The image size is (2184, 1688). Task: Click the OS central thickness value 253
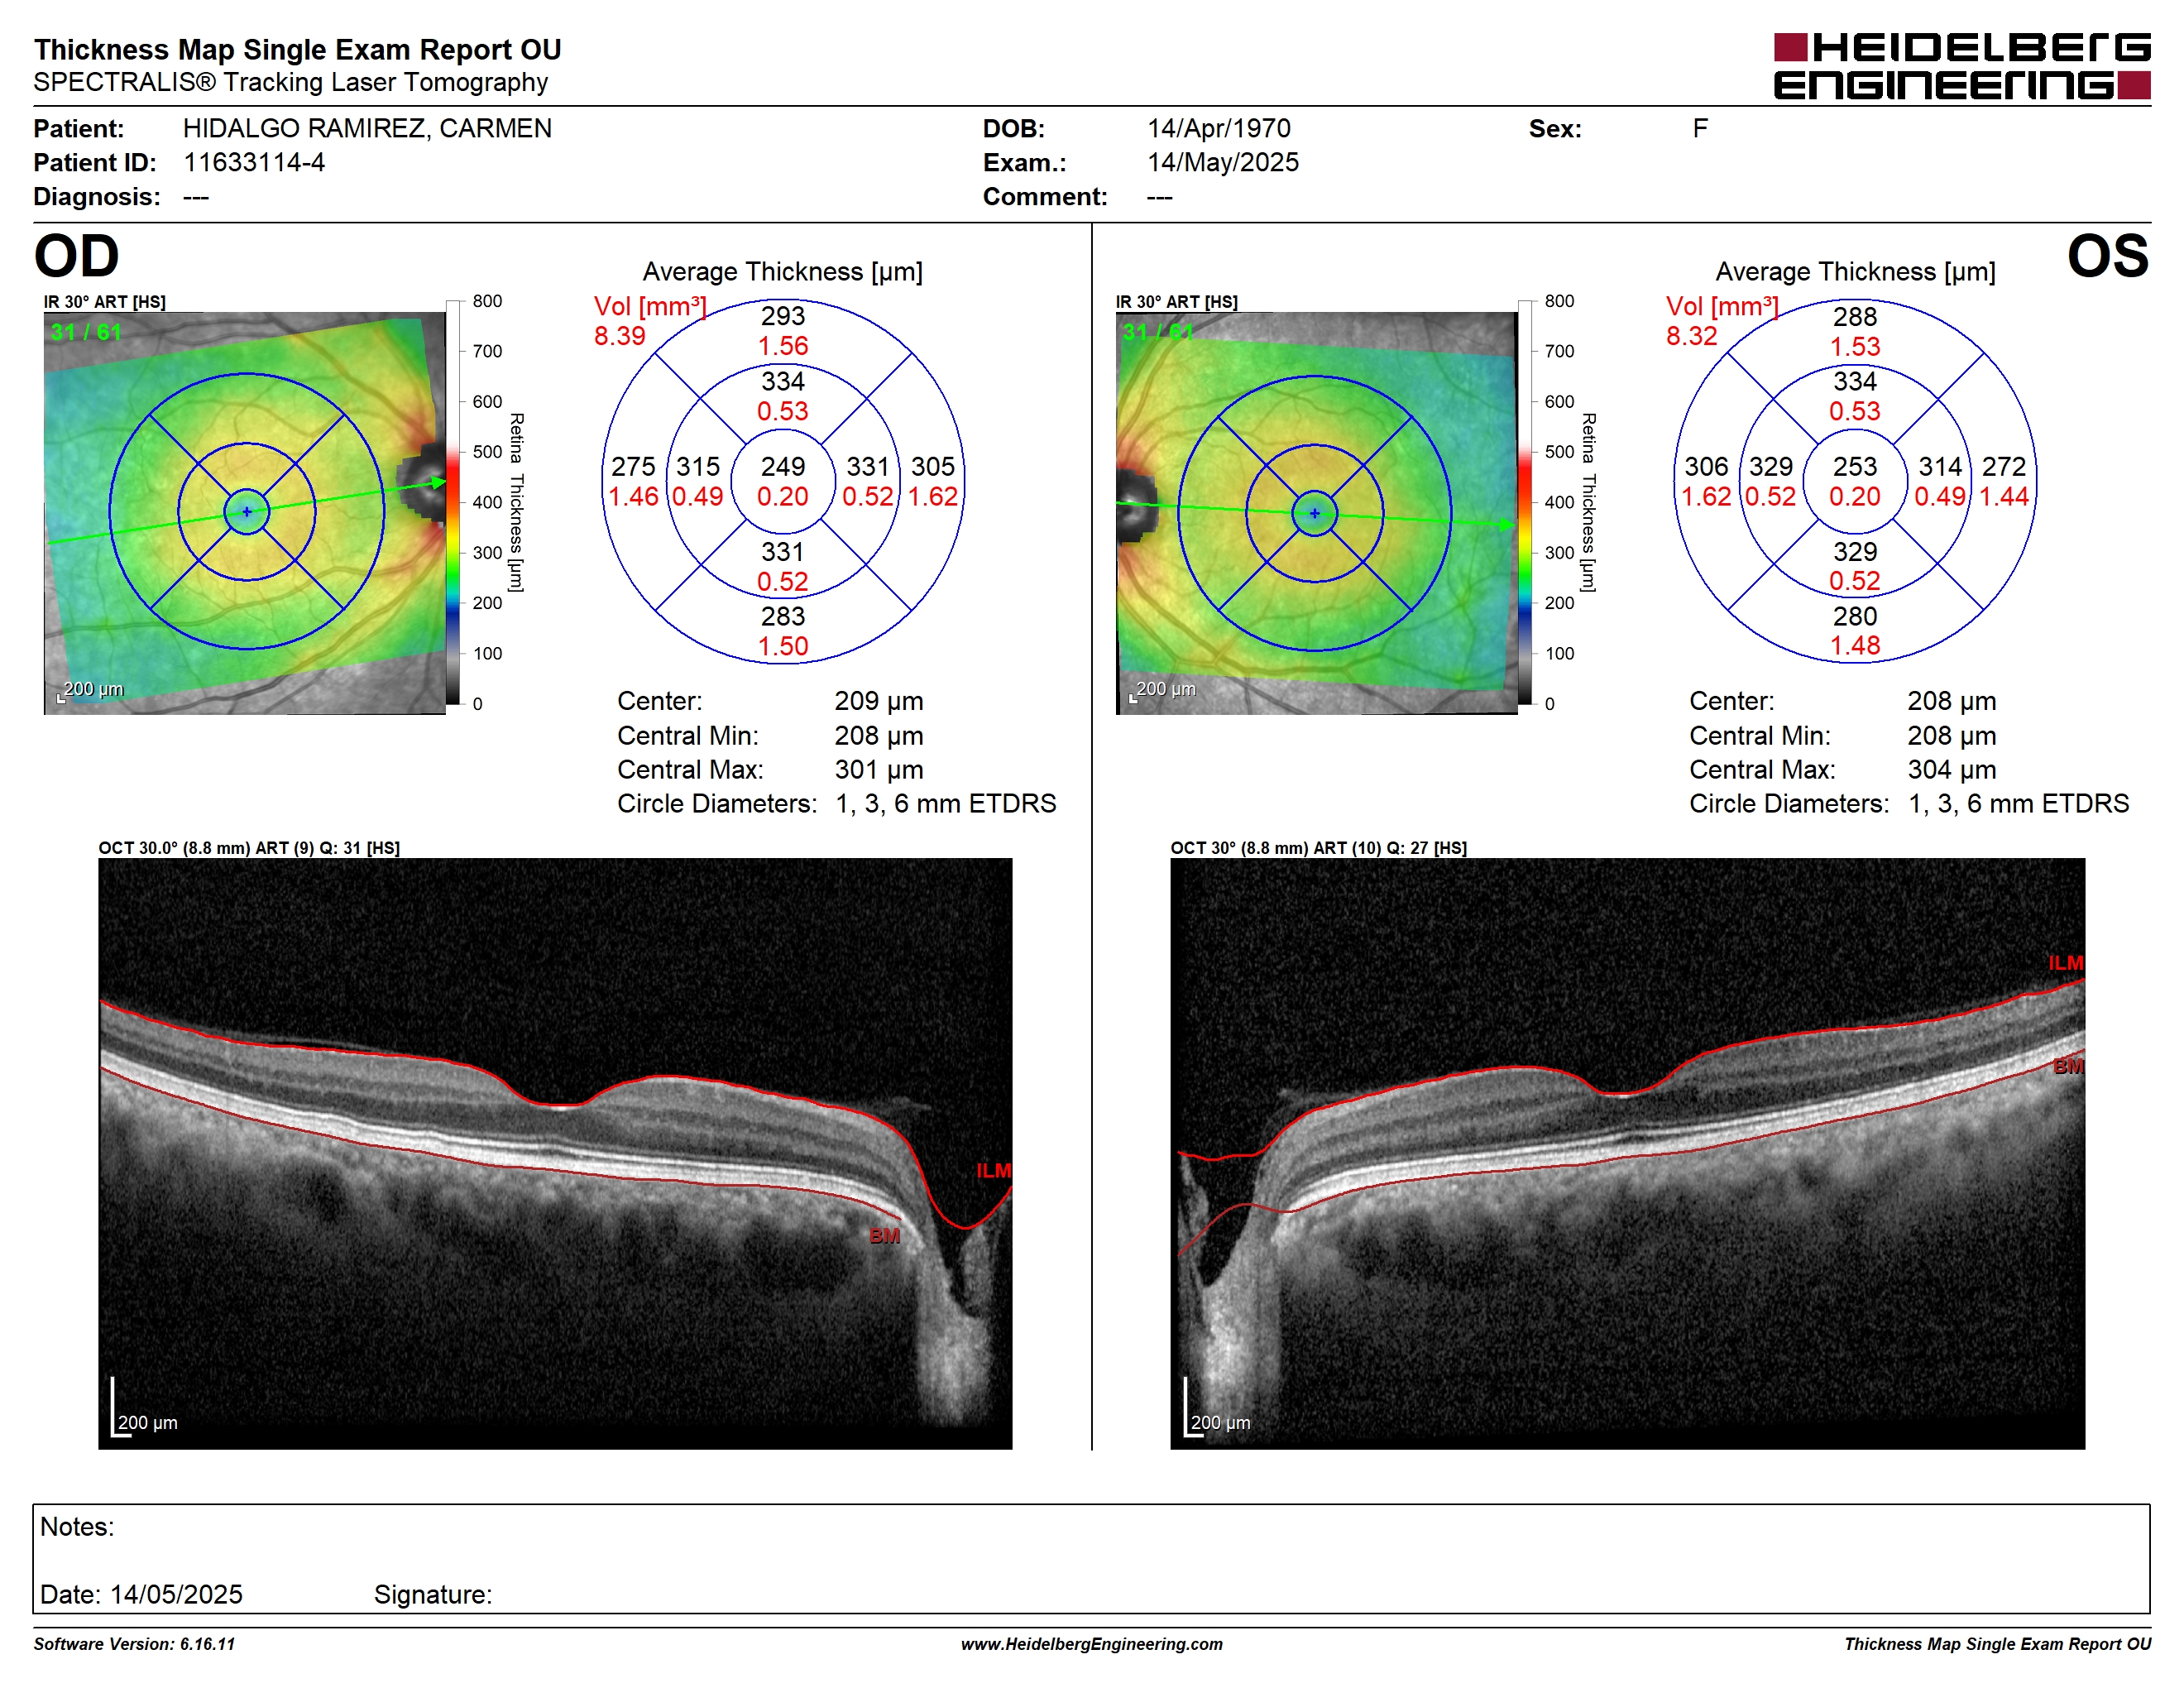tap(1855, 466)
